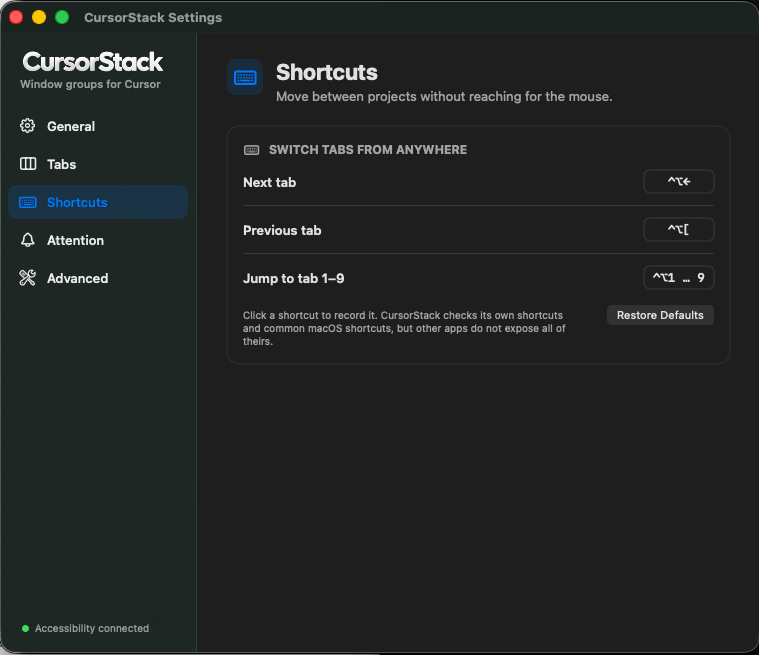The height and width of the screenshot is (655, 759).
Task: Click the 'Next tab' label
Action: tap(269, 183)
